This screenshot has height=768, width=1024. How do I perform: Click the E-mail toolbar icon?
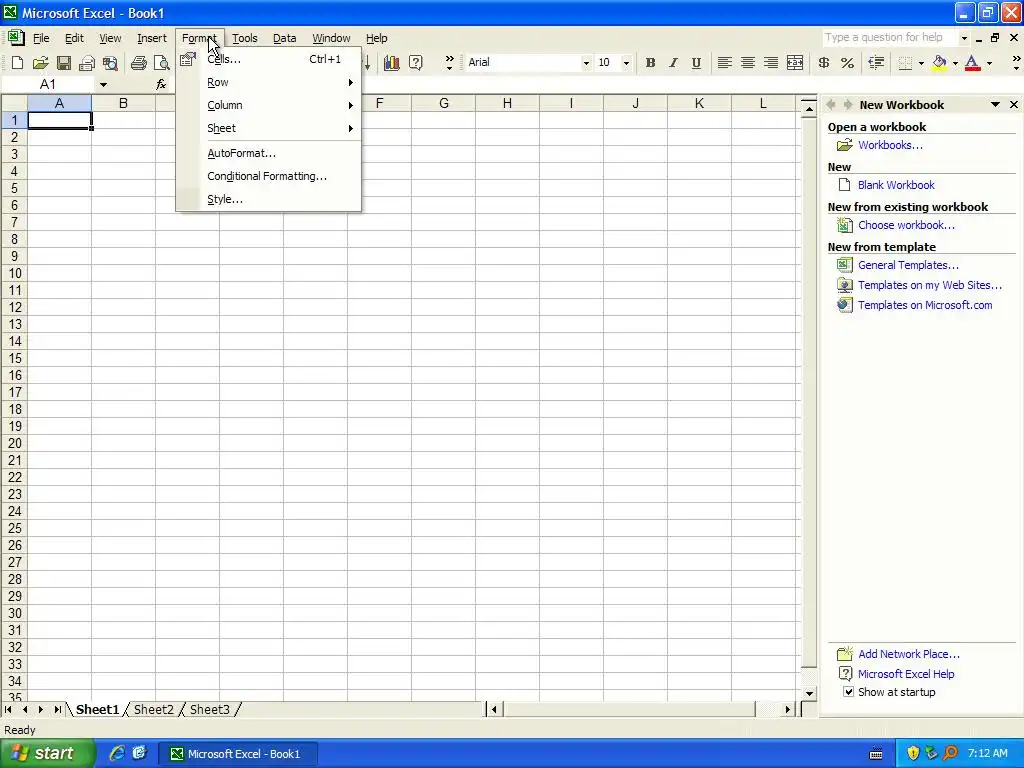click(87, 63)
